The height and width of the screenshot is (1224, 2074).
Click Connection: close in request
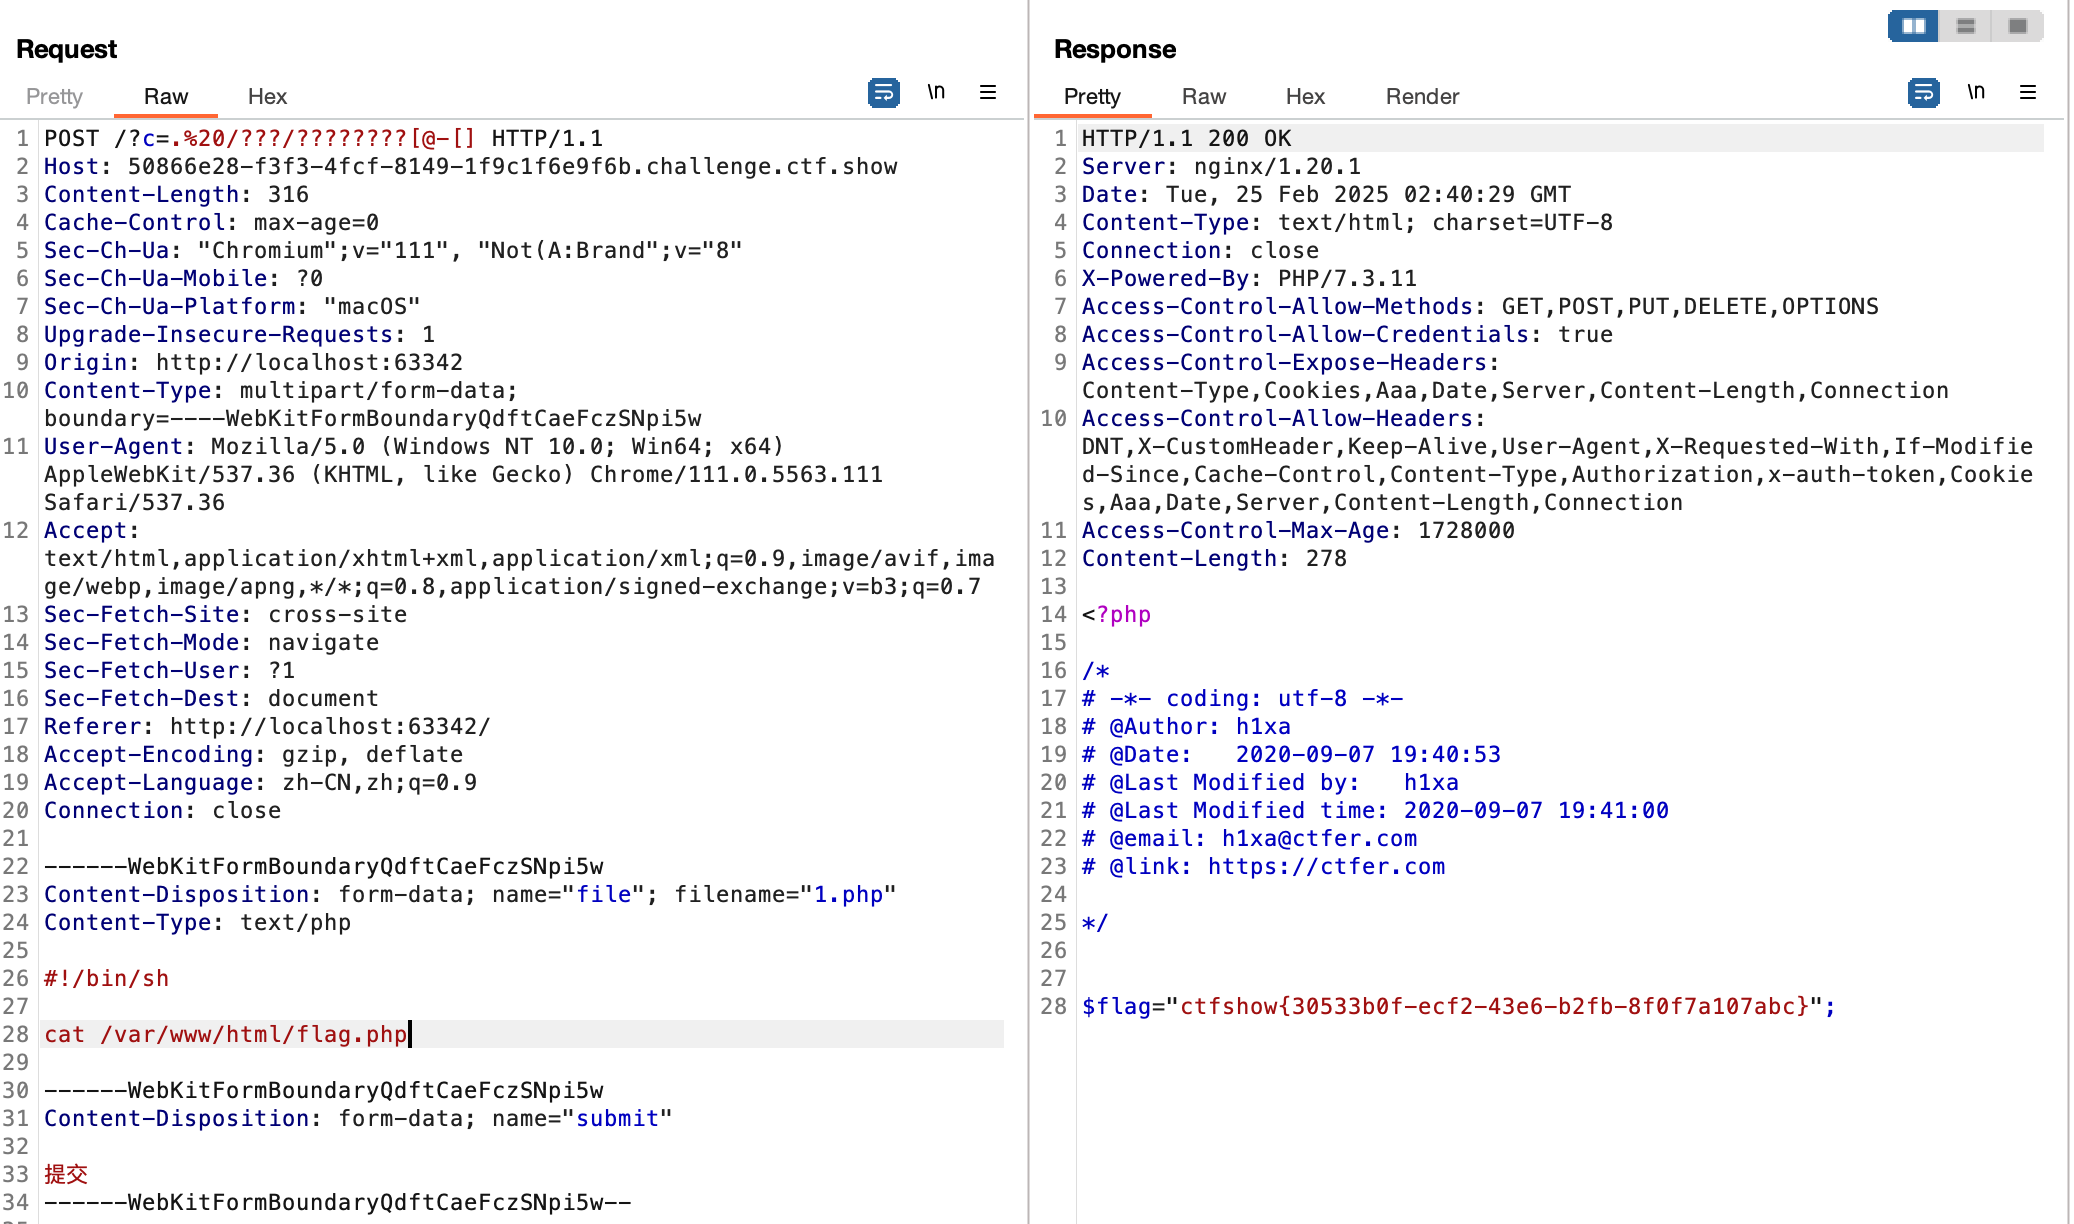pyautogui.click(x=162, y=810)
